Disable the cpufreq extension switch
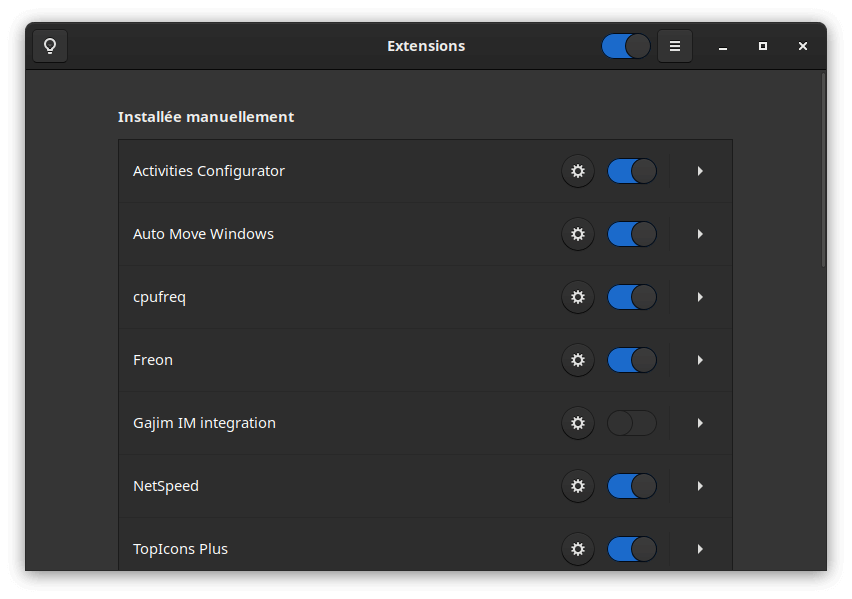This screenshot has width=852, height=599. click(x=632, y=297)
